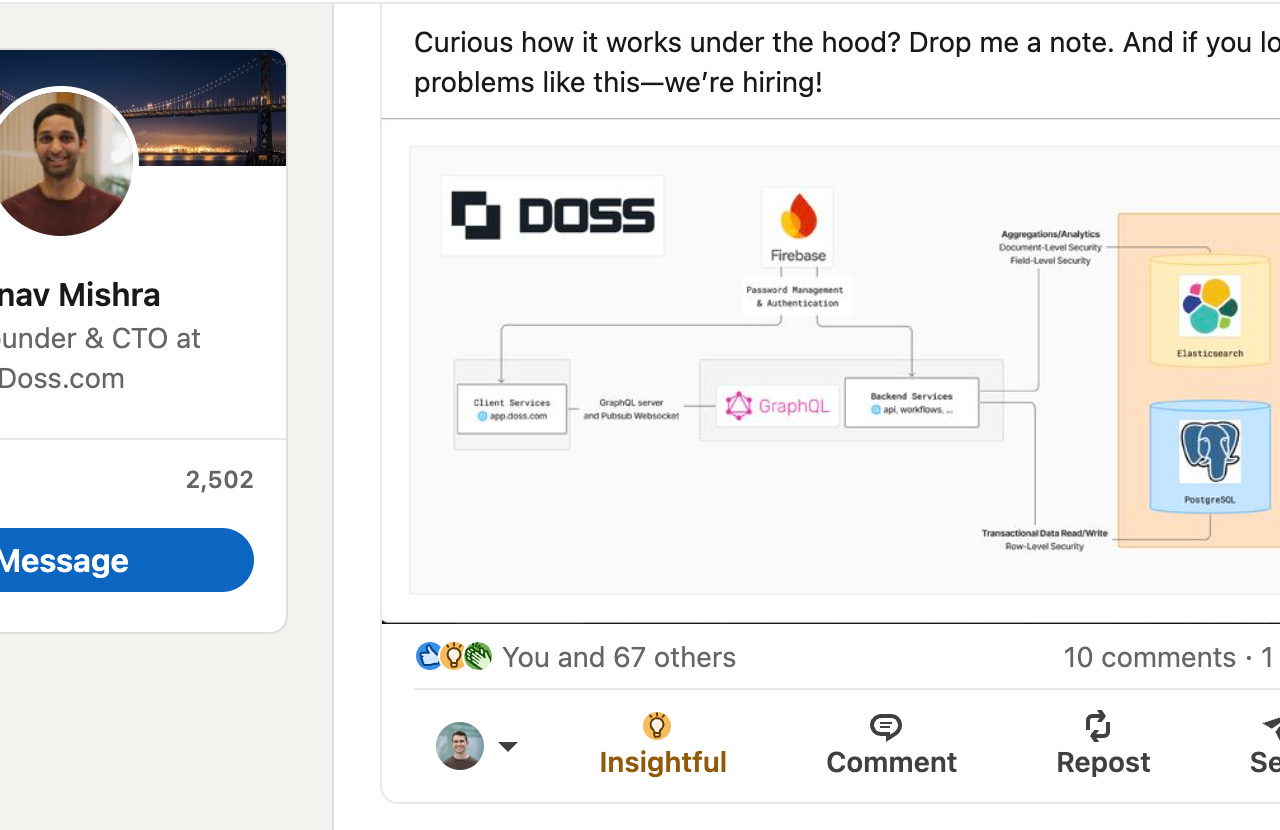This screenshot has width=1280, height=830.
Task: Click the 'Transactional Data Read/Write' label
Action: pos(1045,533)
